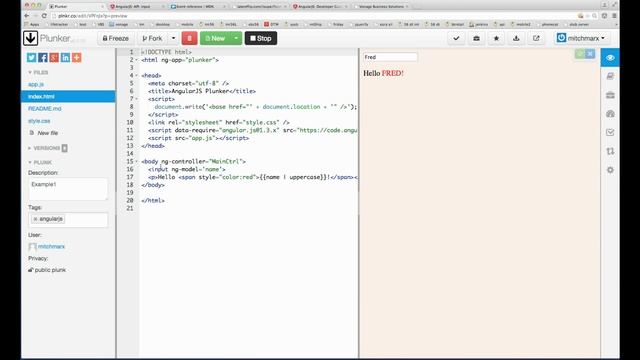The height and width of the screenshot is (360, 640).
Task: Open the Chrome hamburger menu
Action: (x=614, y=16)
